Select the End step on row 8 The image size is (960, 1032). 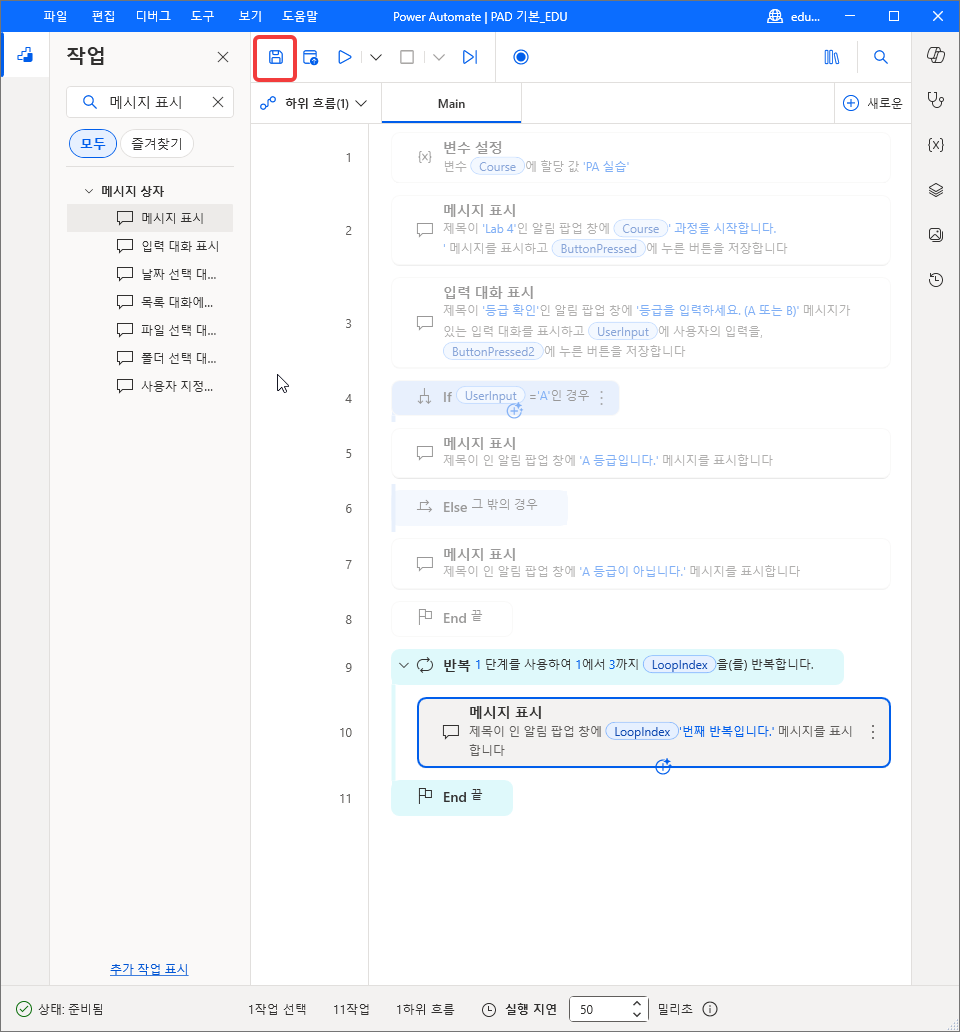point(451,618)
